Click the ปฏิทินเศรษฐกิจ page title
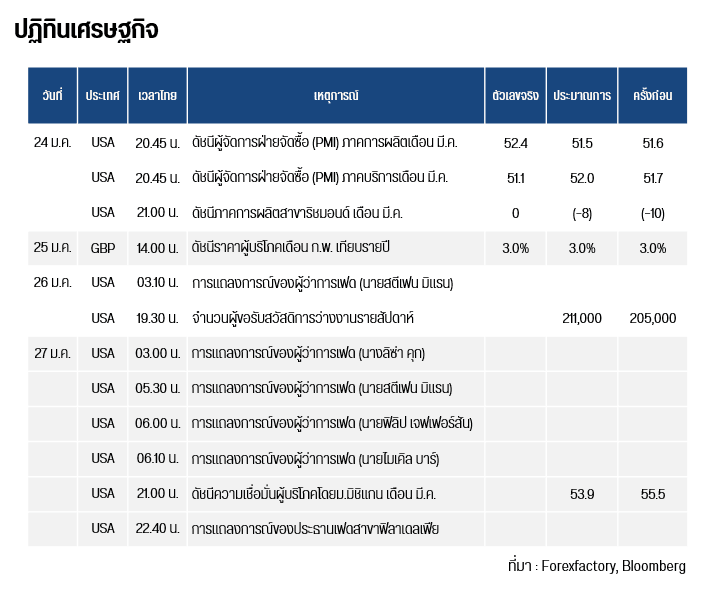Image resolution: width=705 pixels, height=591 pixels. point(86,31)
